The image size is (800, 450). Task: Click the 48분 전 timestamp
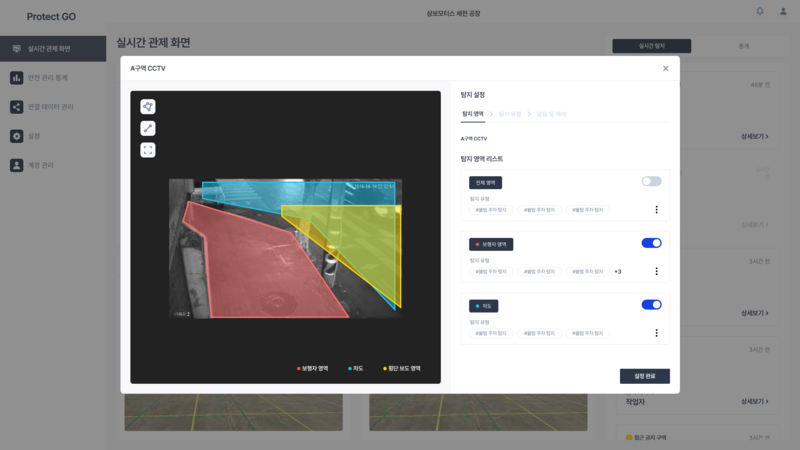pos(760,85)
